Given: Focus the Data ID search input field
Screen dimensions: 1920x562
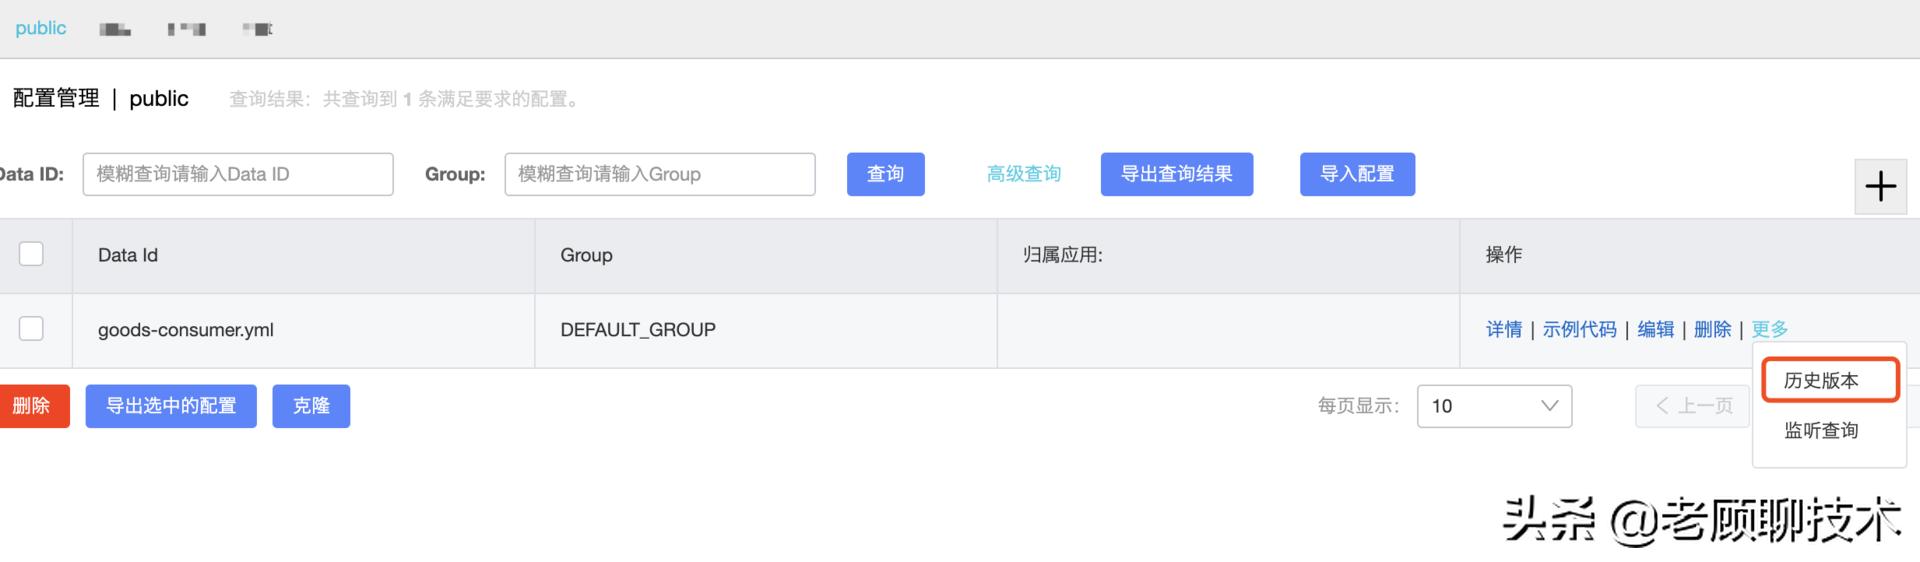Looking at the screenshot, I should 238,174.
